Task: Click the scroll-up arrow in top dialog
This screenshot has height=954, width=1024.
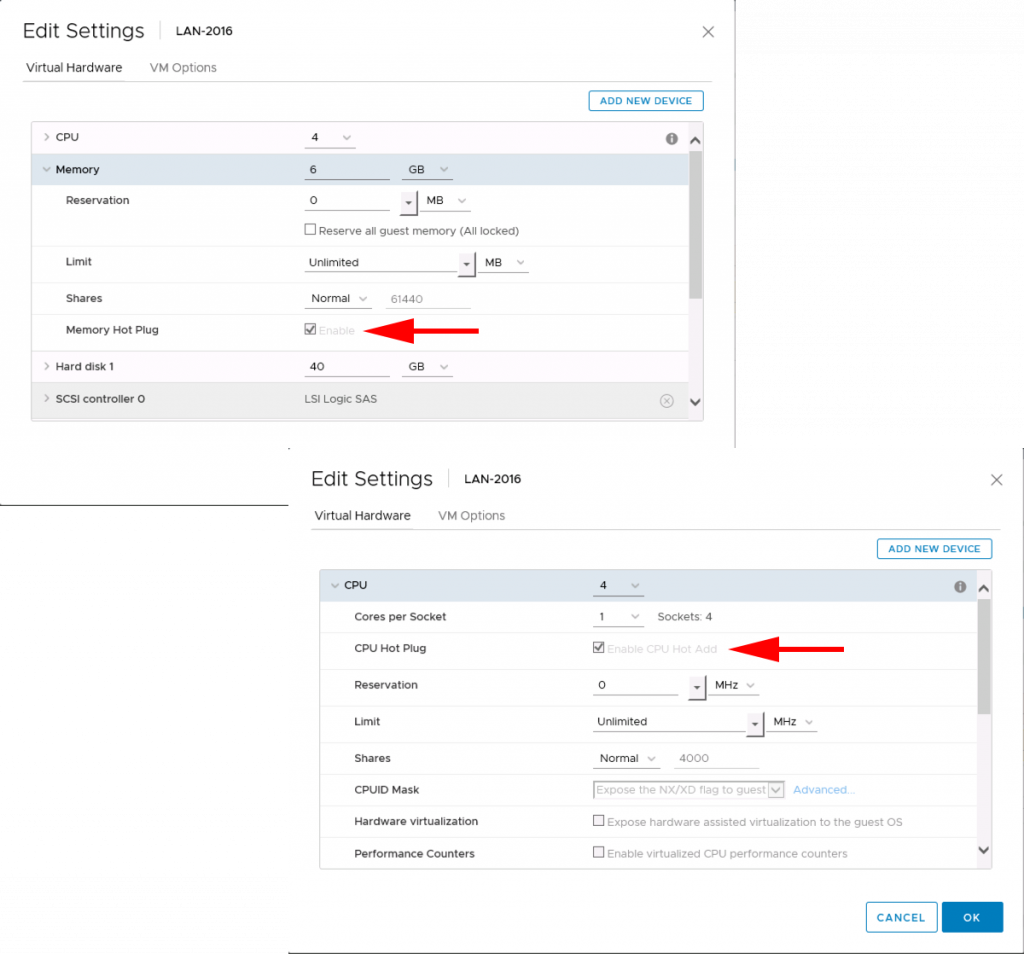Action: point(696,139)
